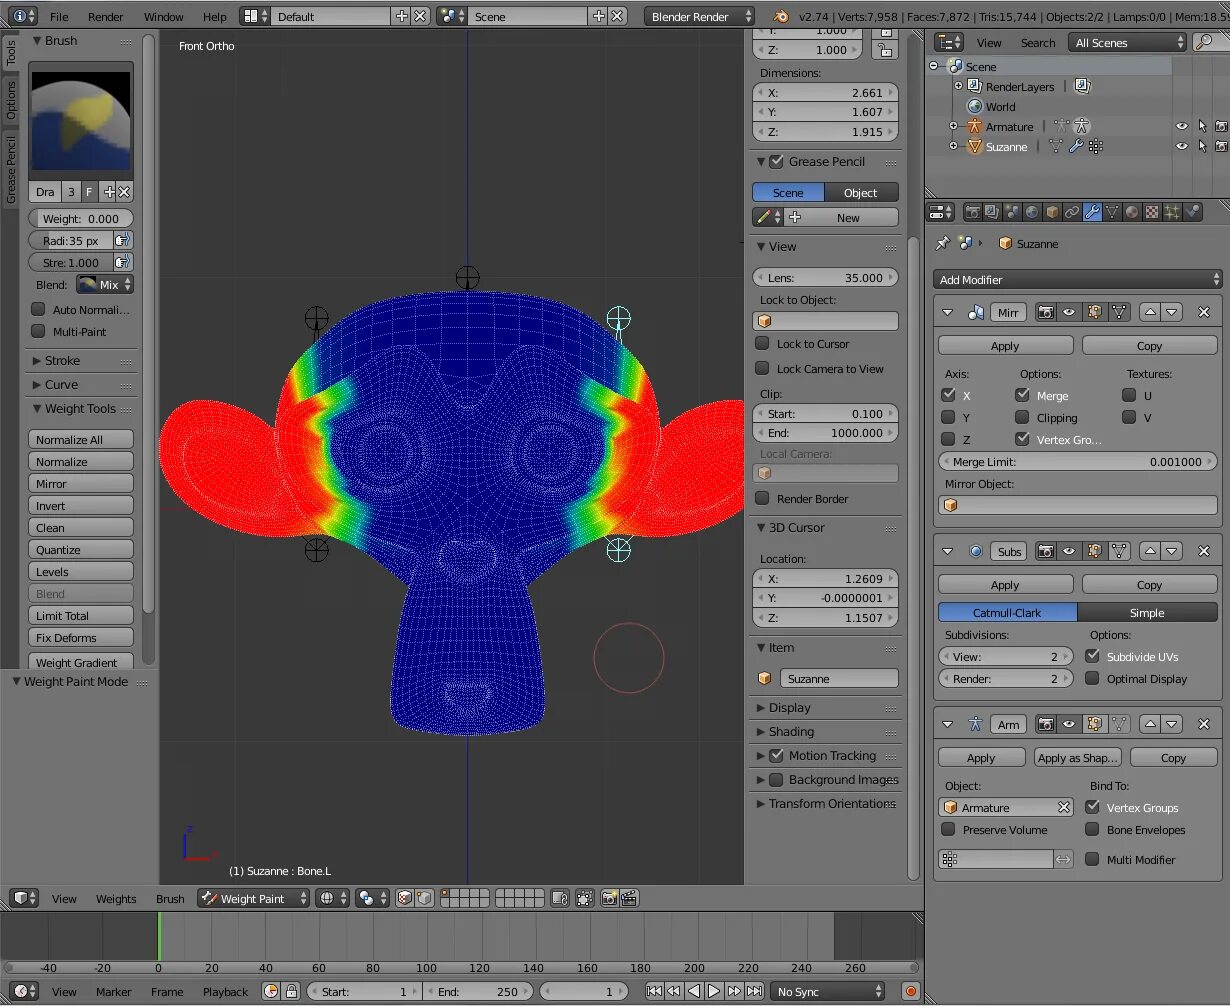Enable Mirror Y axis checkbox
1230x1006 pixels.
948,417
